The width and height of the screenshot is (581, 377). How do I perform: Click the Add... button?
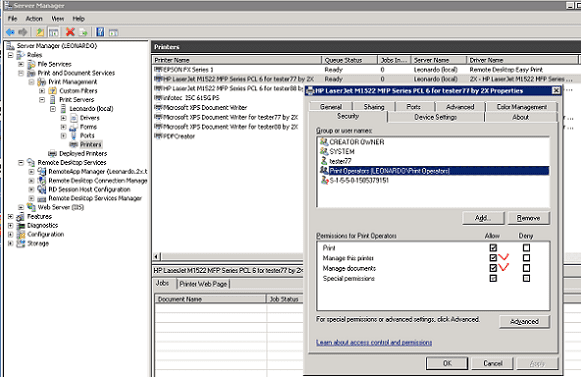(483, 218)
